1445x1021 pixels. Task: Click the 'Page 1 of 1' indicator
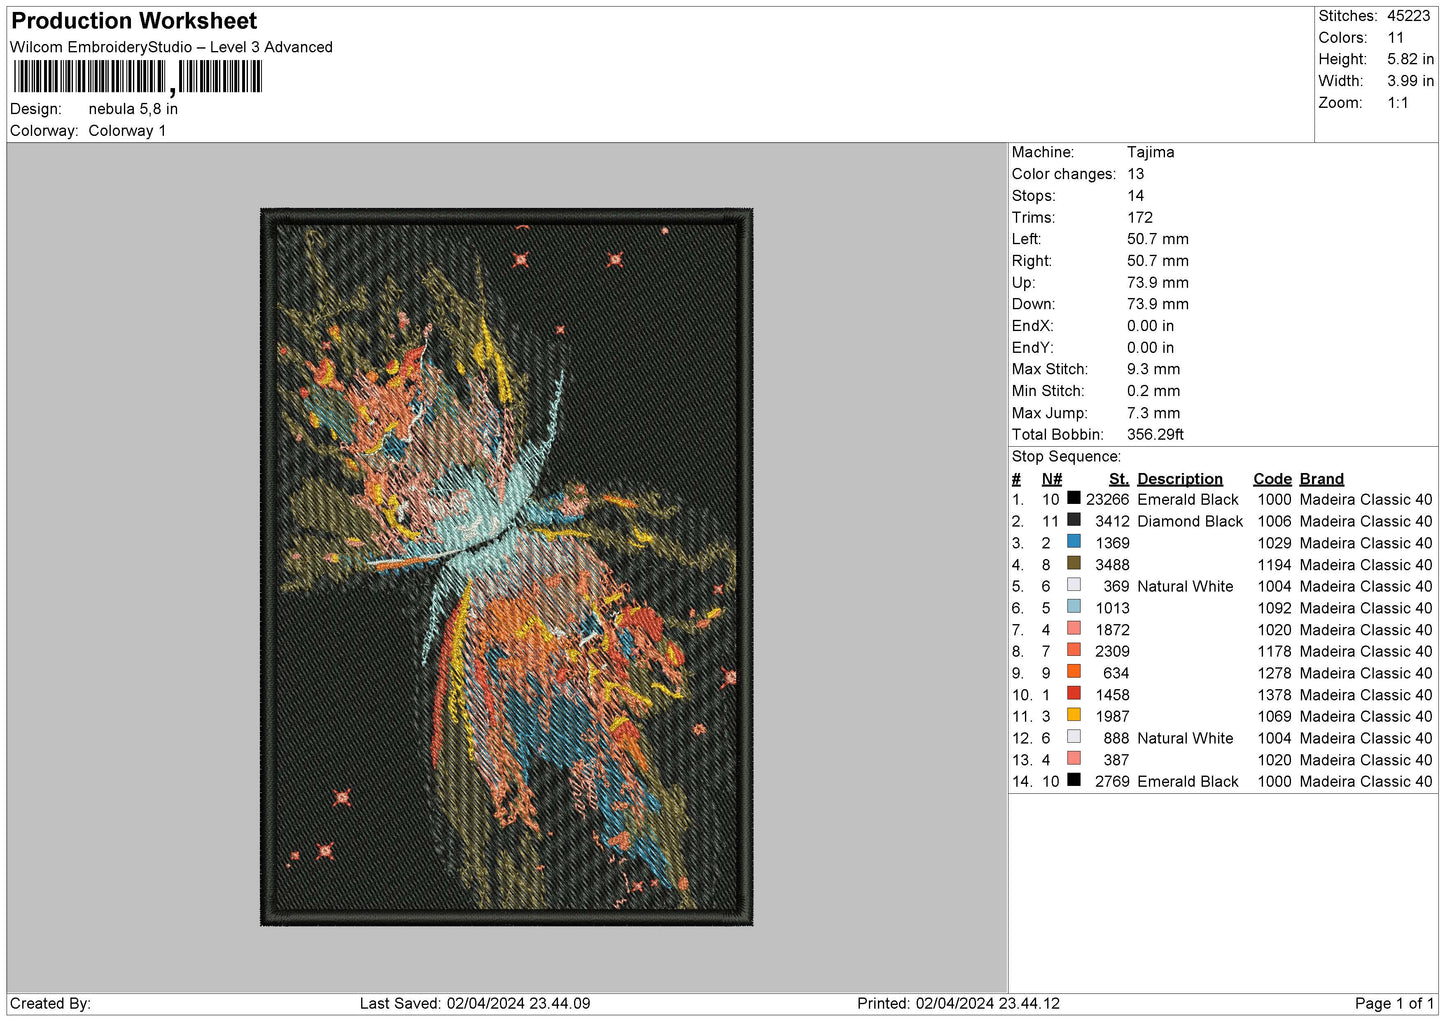click(x=1394, y=1003)
